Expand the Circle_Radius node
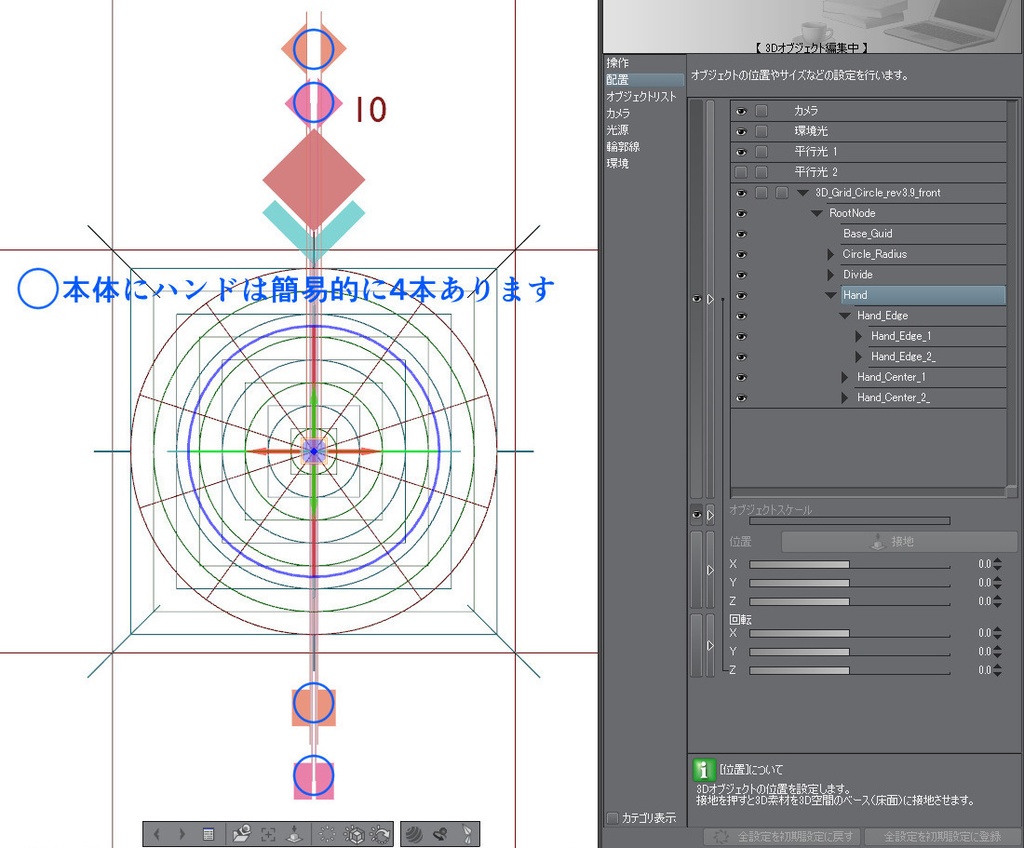The width and height of the screenshot is (1024, 848). [831, 254]
